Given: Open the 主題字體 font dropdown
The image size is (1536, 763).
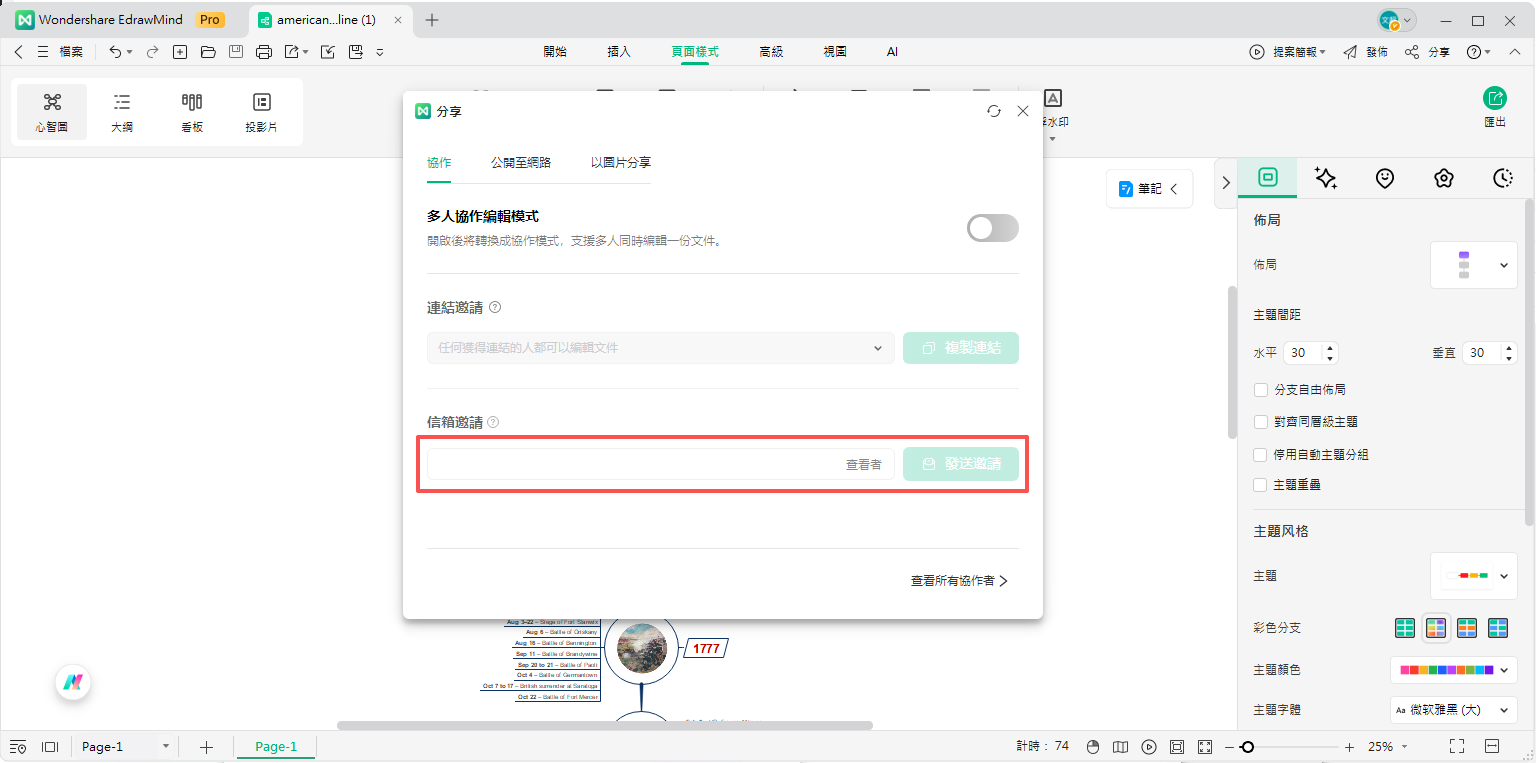Looking at the screenshot, I should tap(1453, 710).
